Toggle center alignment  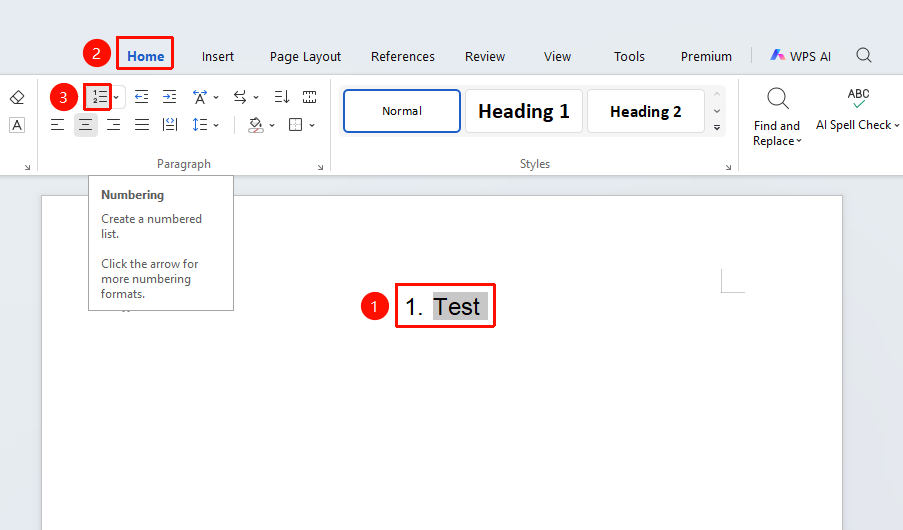(86, 124)
